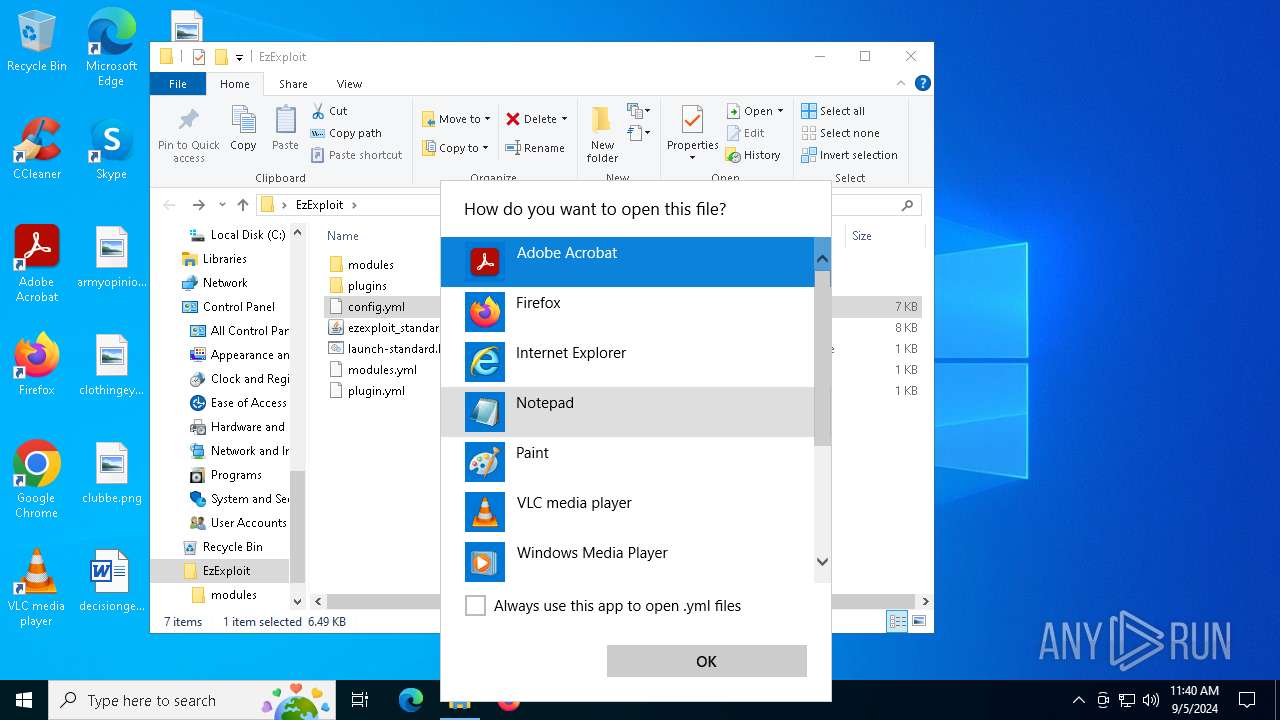Click Invert selection in the ribbon
This screenshot has width=1280, height=720.
(849, 155)
